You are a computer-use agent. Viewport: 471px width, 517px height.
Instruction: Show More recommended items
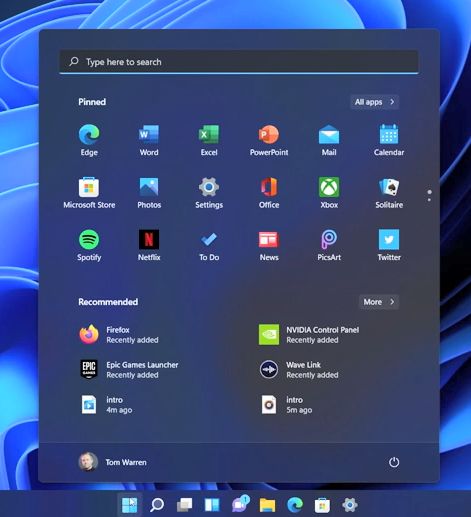click(379, 302)
